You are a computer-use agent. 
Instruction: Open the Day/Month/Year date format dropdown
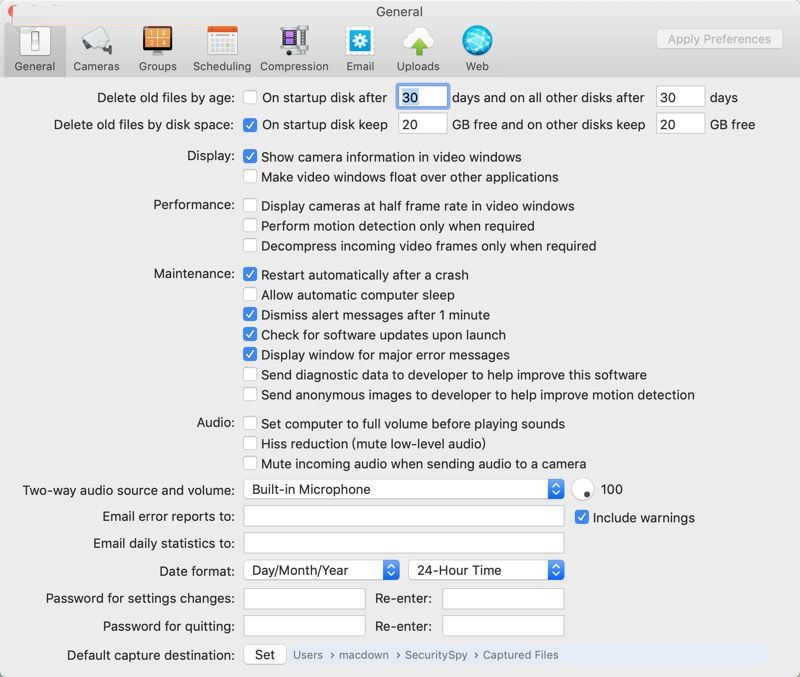click(x=321, y=570)
